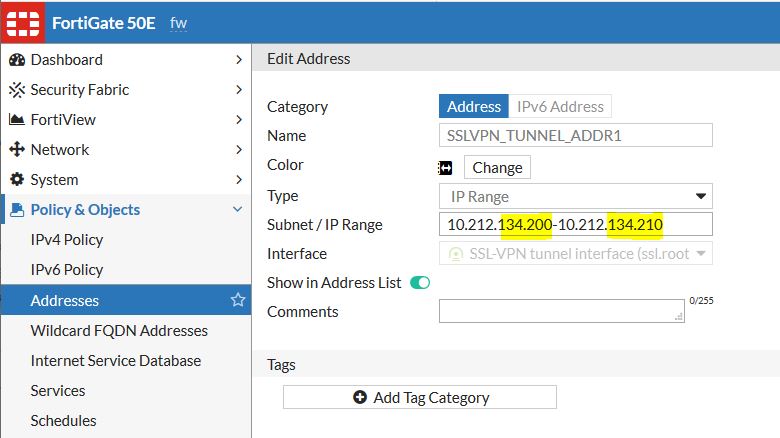Toggle the Addresses favorite star
This screenshot has width=780, height=438.
pos(238,300)
